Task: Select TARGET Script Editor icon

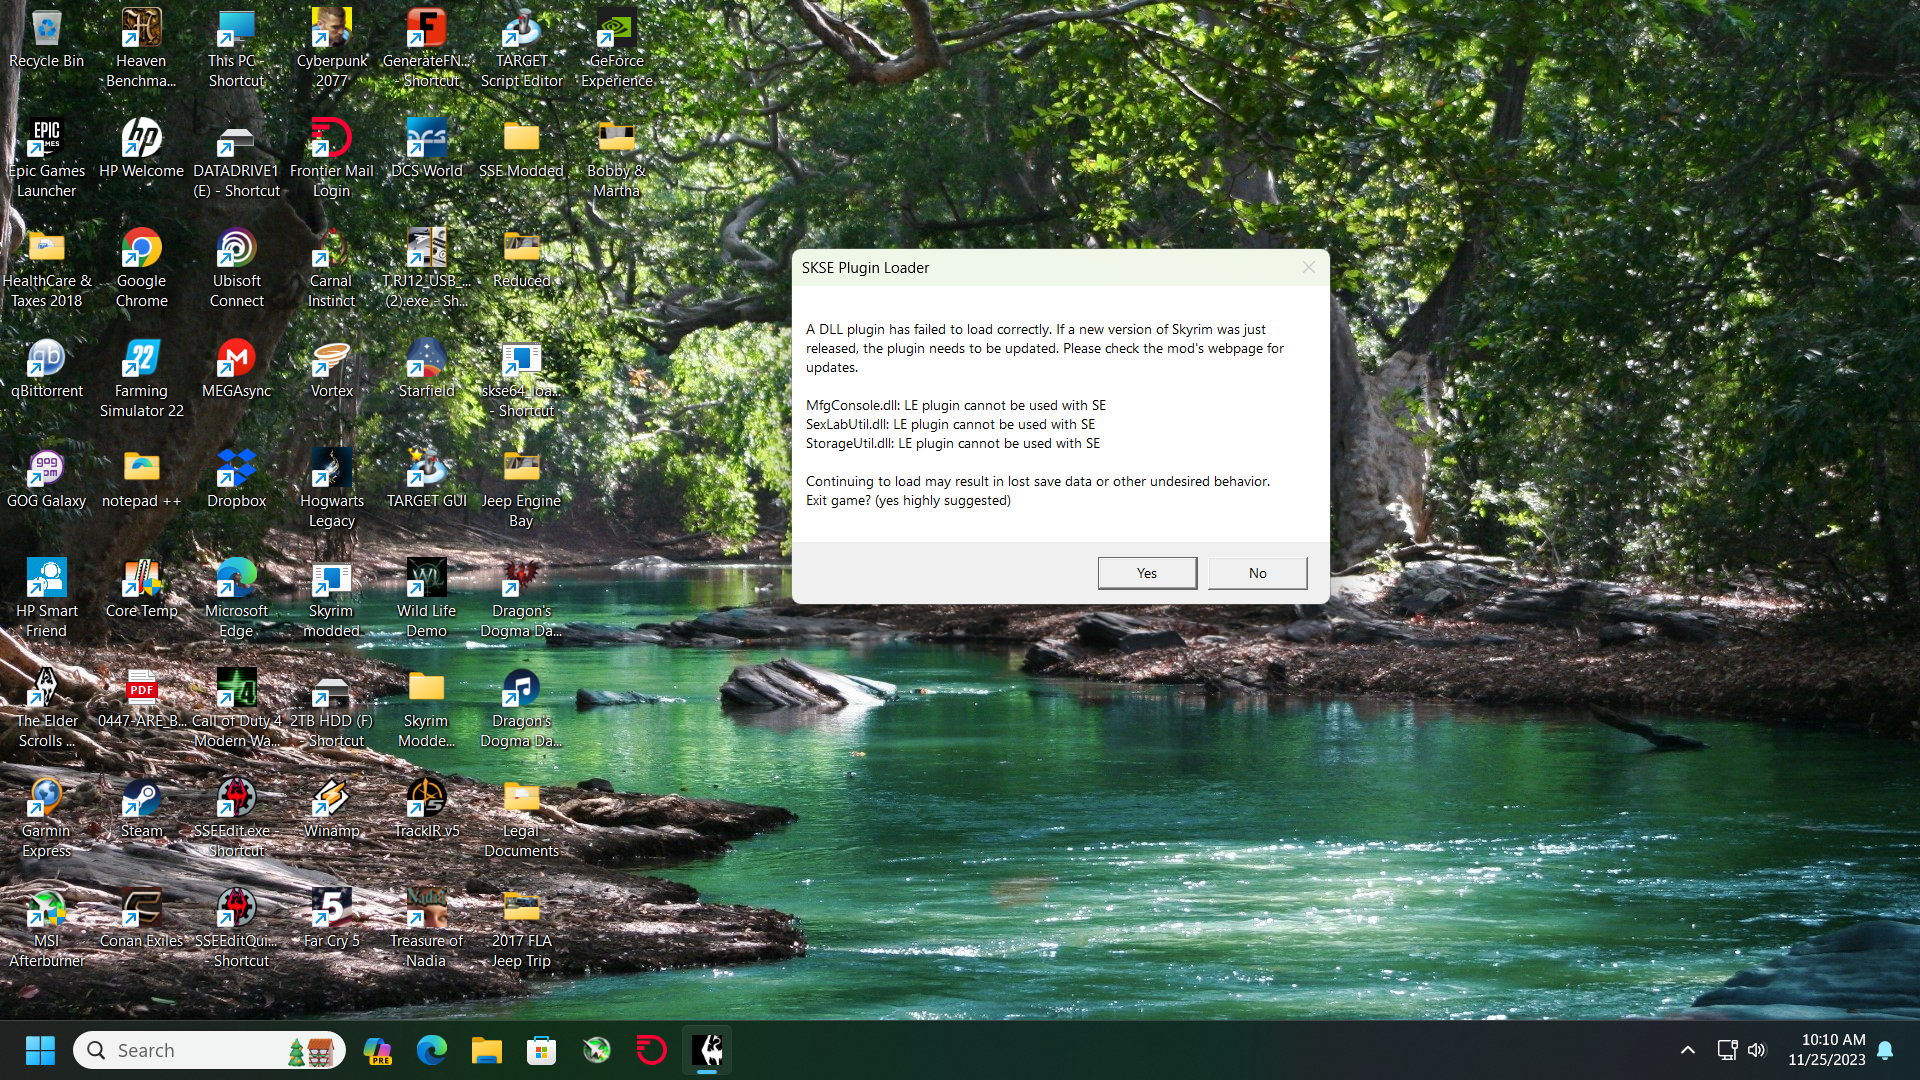Action: pyautogui.click(x=521, y=48)
